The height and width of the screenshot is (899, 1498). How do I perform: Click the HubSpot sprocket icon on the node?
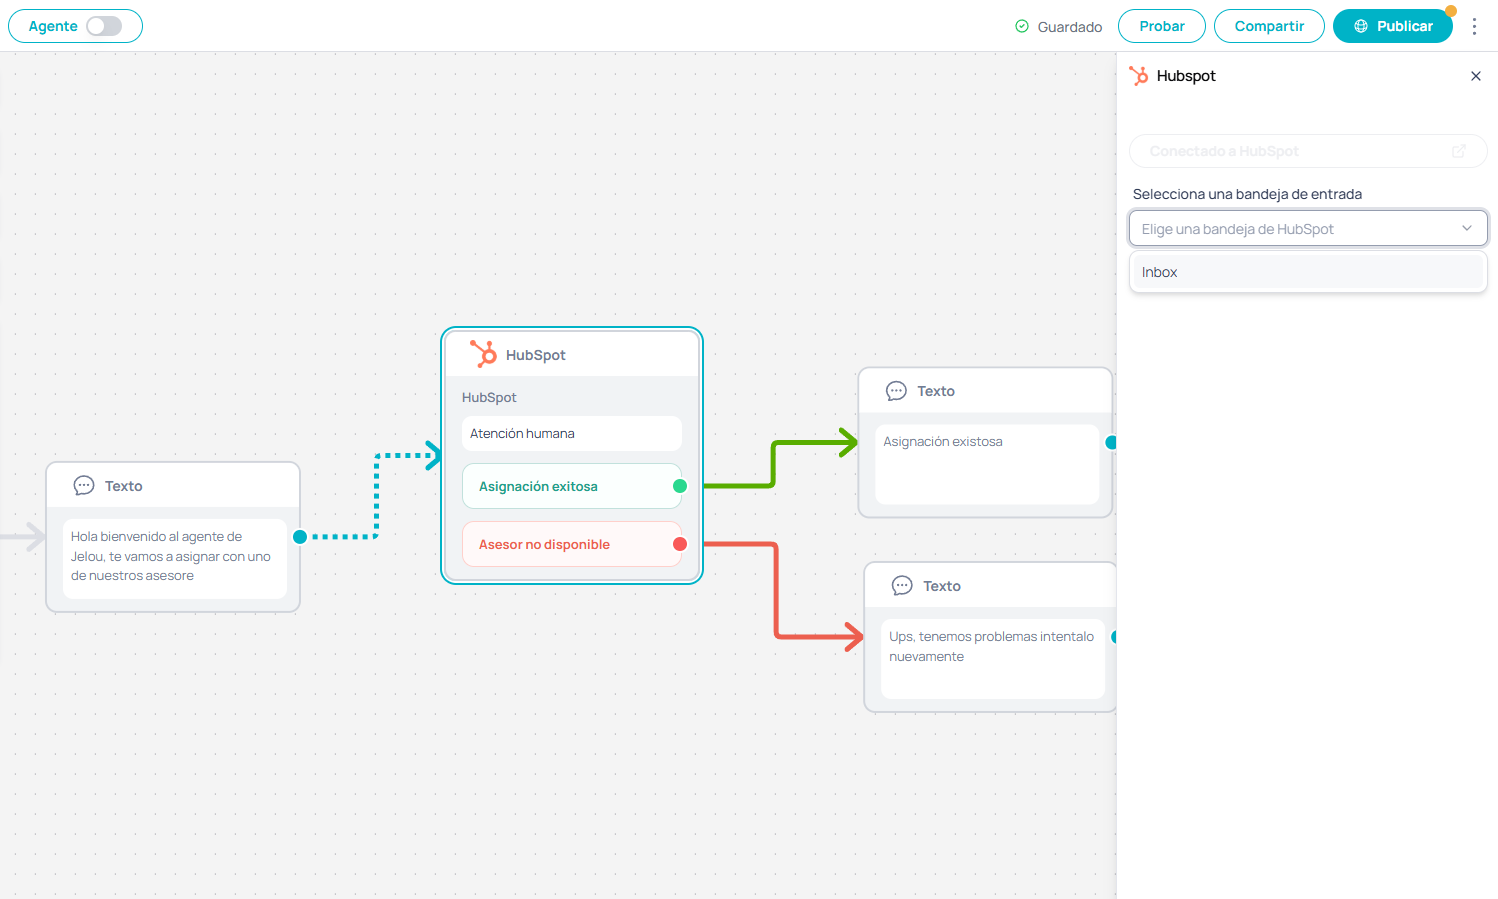(484, 354)
